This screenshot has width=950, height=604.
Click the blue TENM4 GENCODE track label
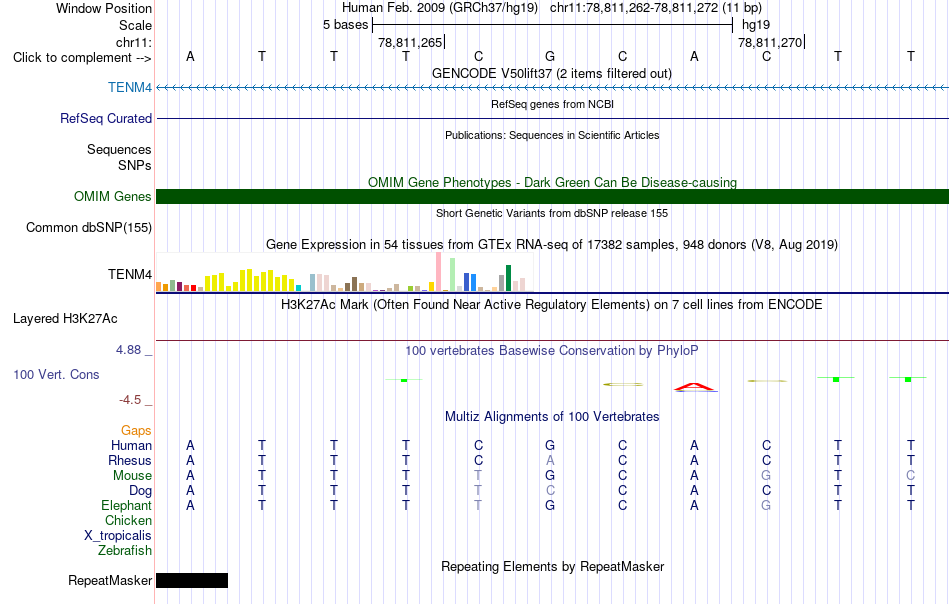[x=130, y=87]
